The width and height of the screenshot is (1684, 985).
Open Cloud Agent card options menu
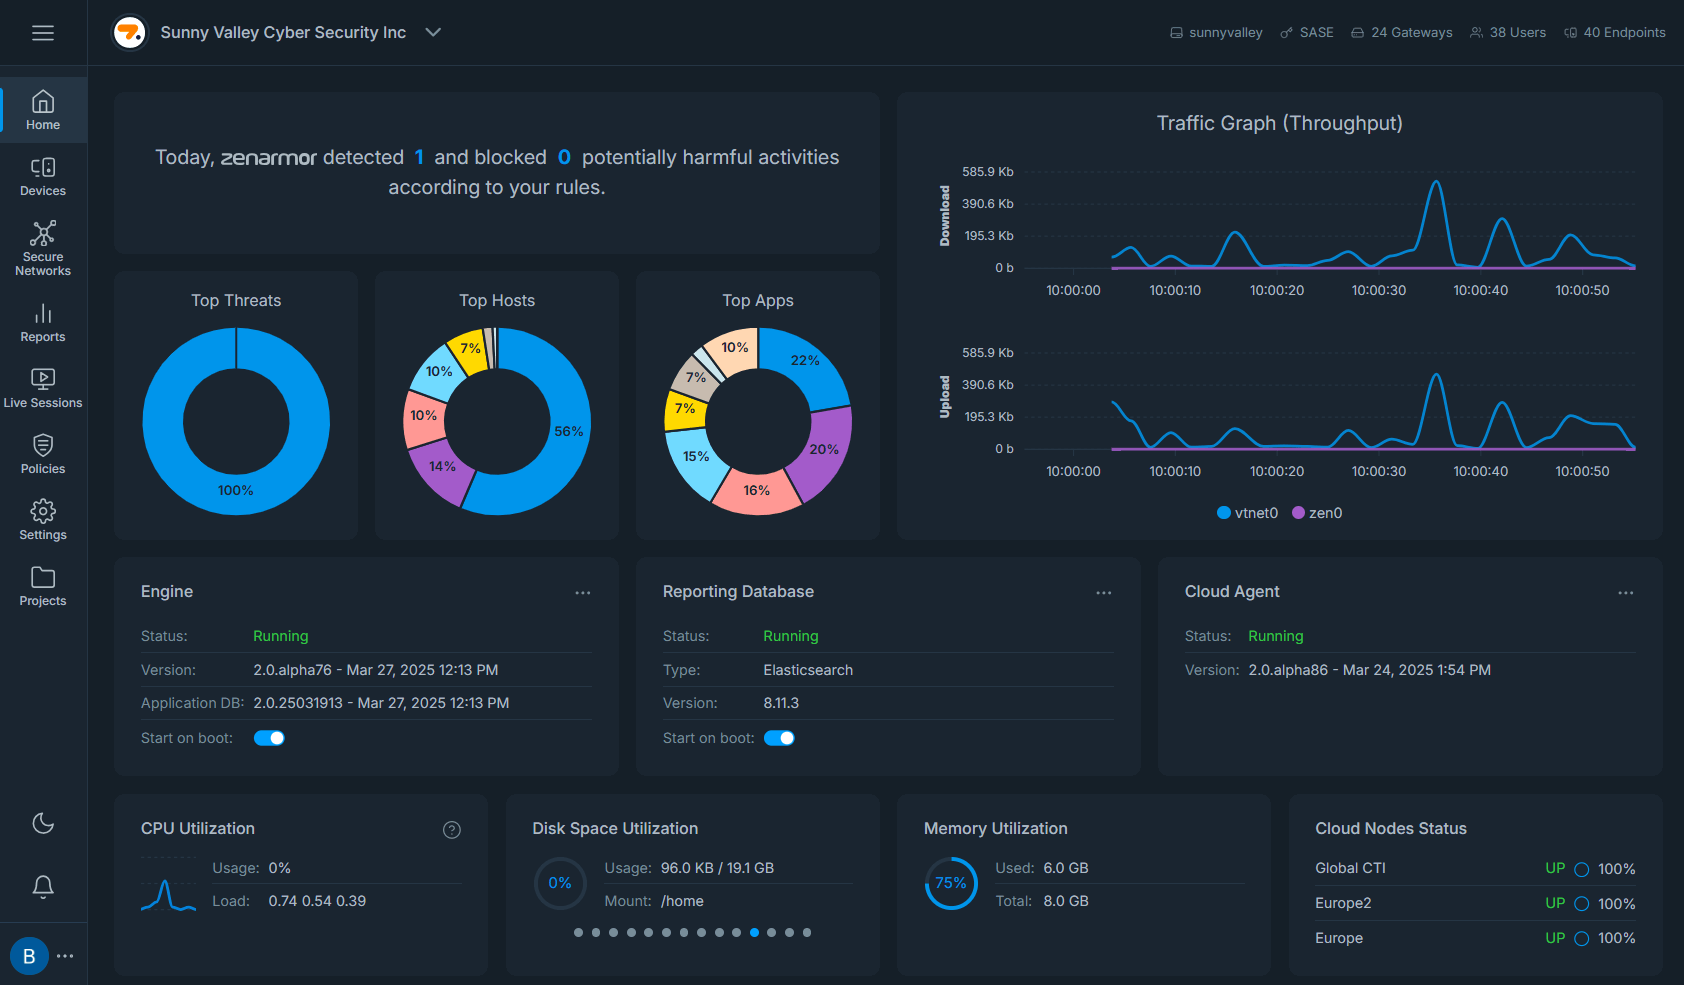1626,593
